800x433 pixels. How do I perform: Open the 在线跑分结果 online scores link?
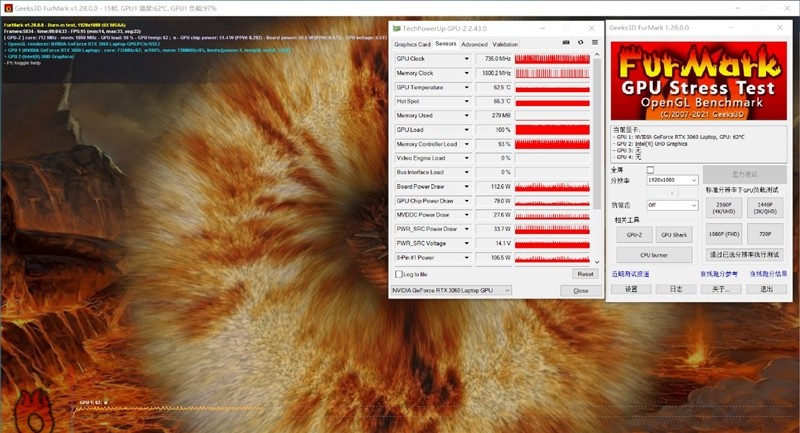pyautogui.click(x=768, y=274)
